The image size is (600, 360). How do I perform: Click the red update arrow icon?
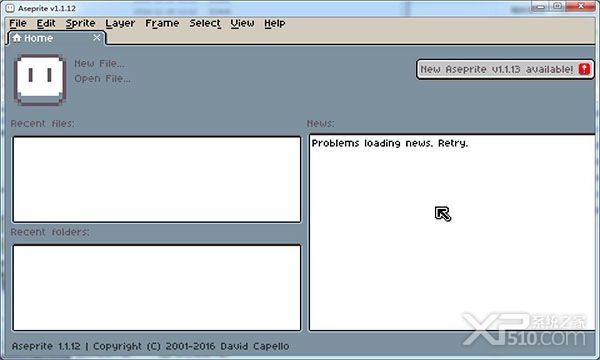(x=584, y=69)
